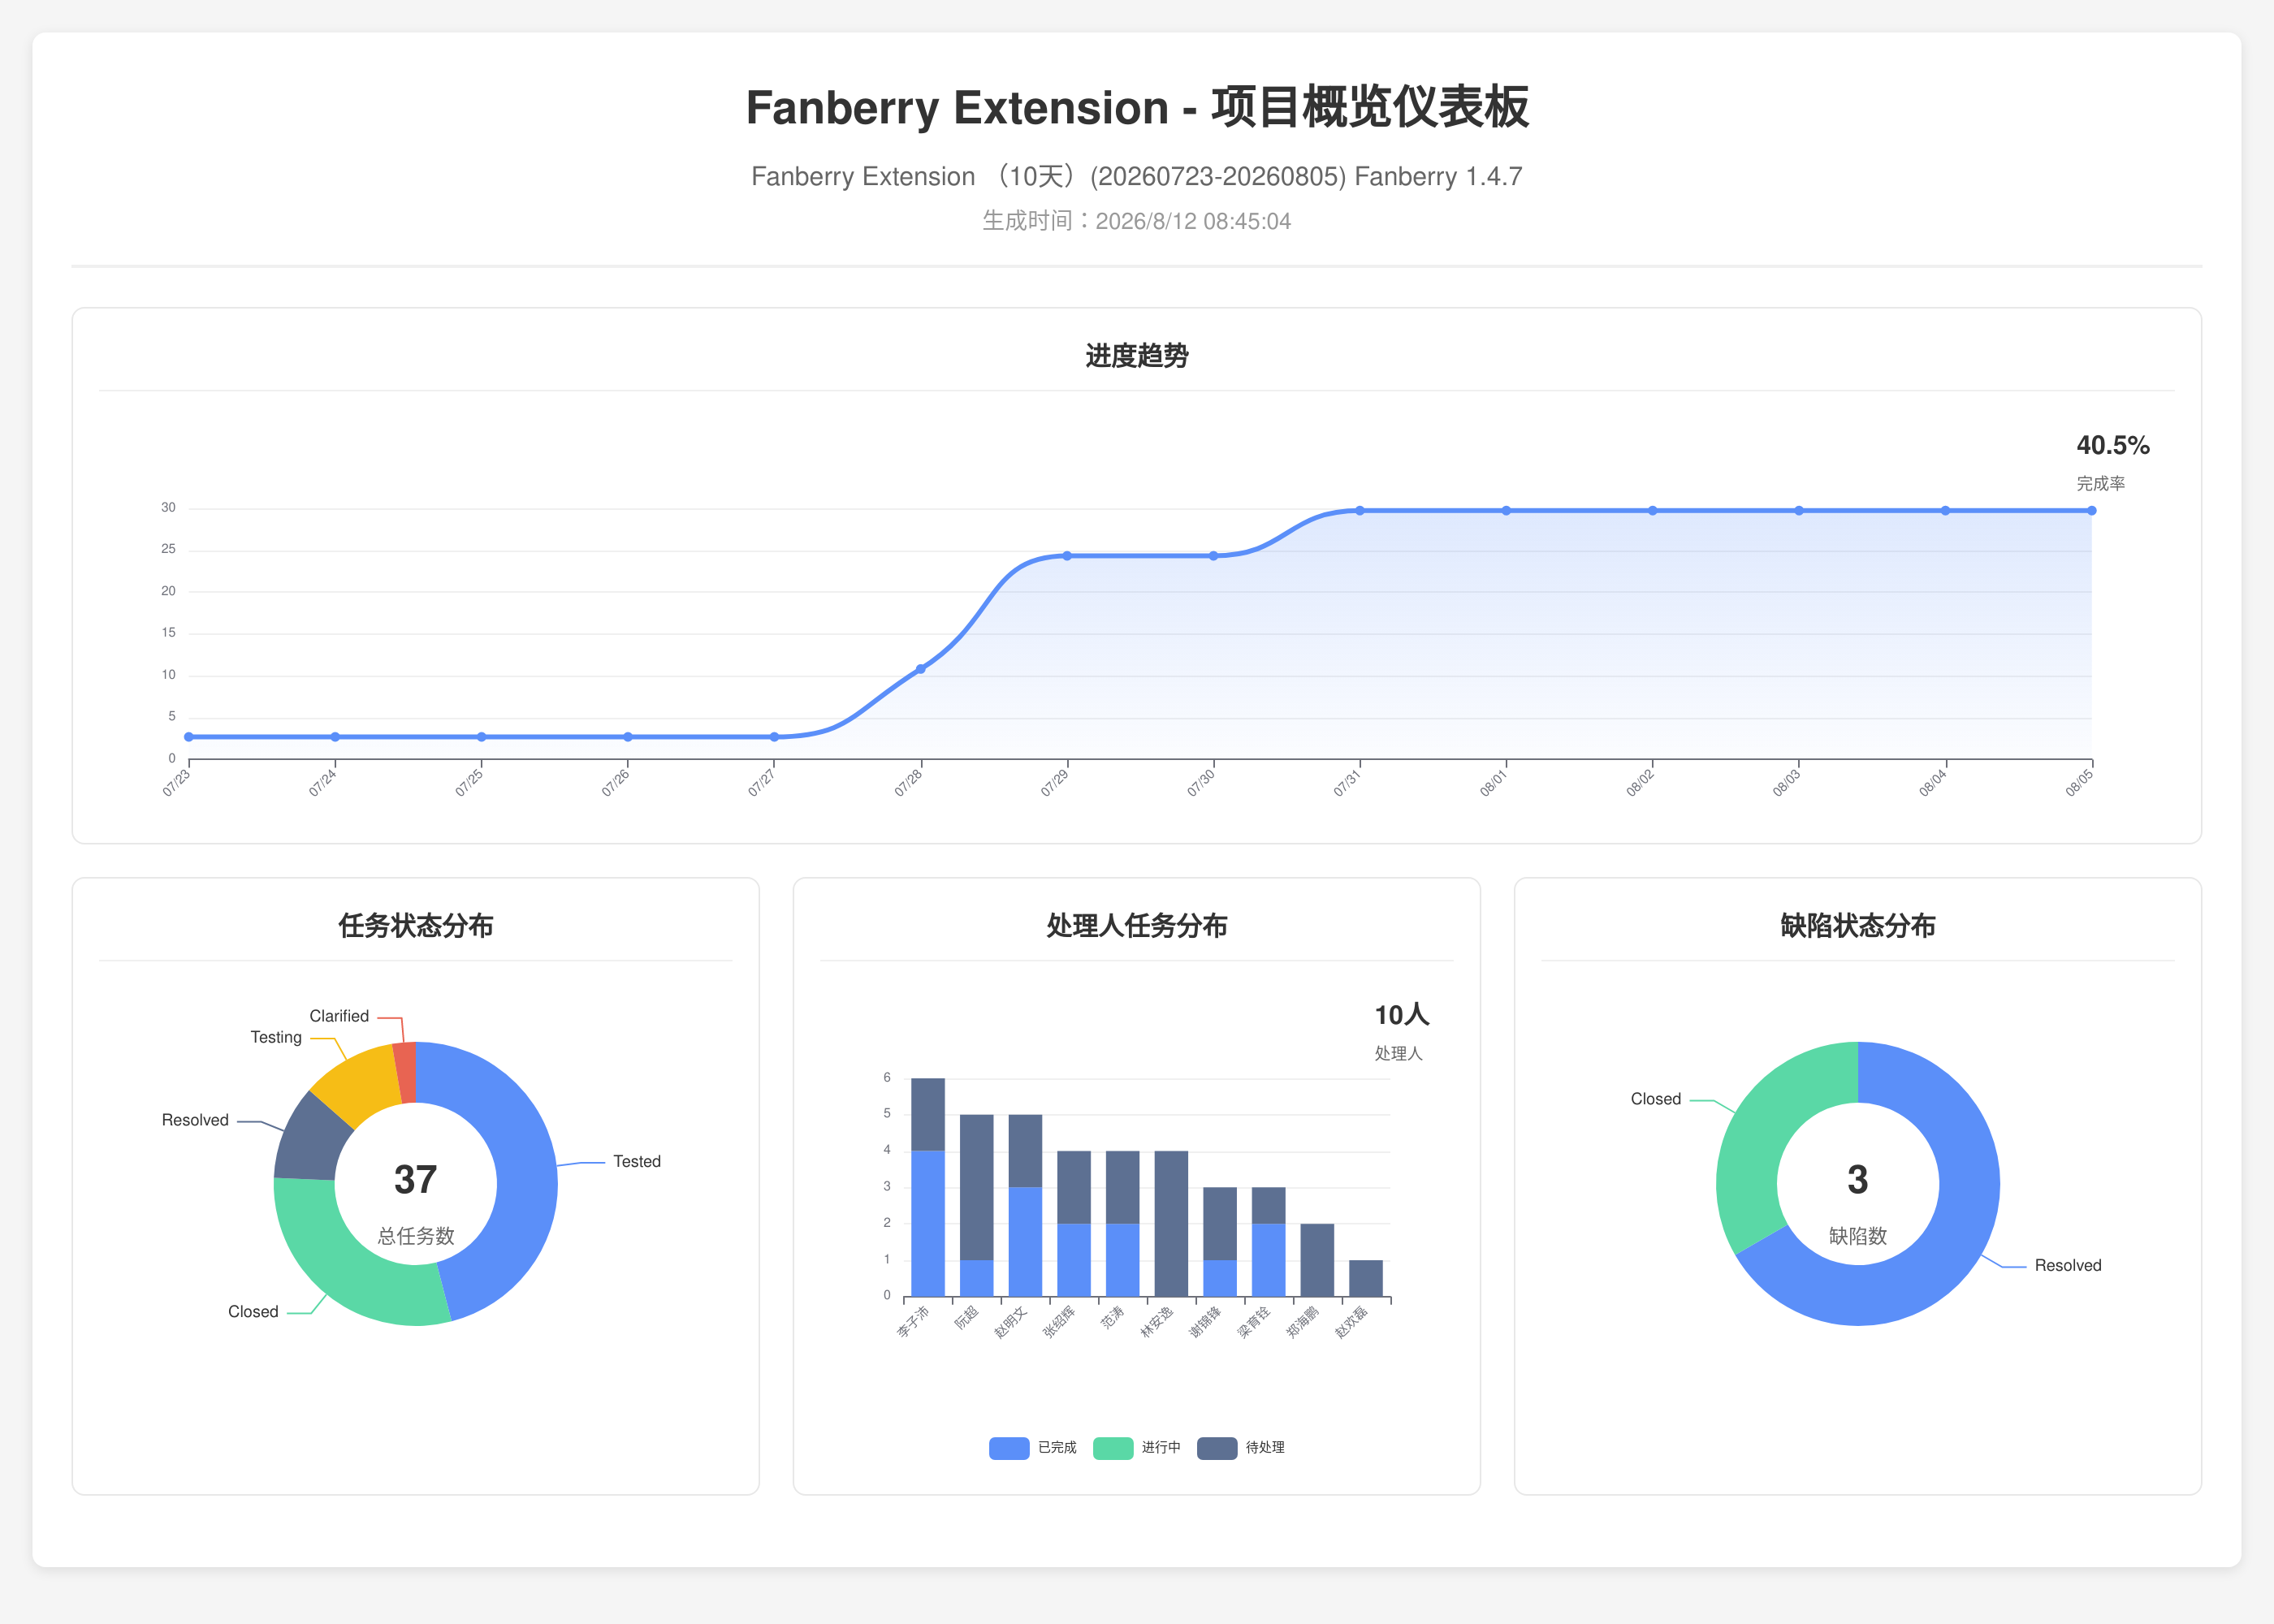Click the 缺陷数 caption in defect donut
2274x1624 pixels.
pyautogui.click(x=1858, y=1236)
